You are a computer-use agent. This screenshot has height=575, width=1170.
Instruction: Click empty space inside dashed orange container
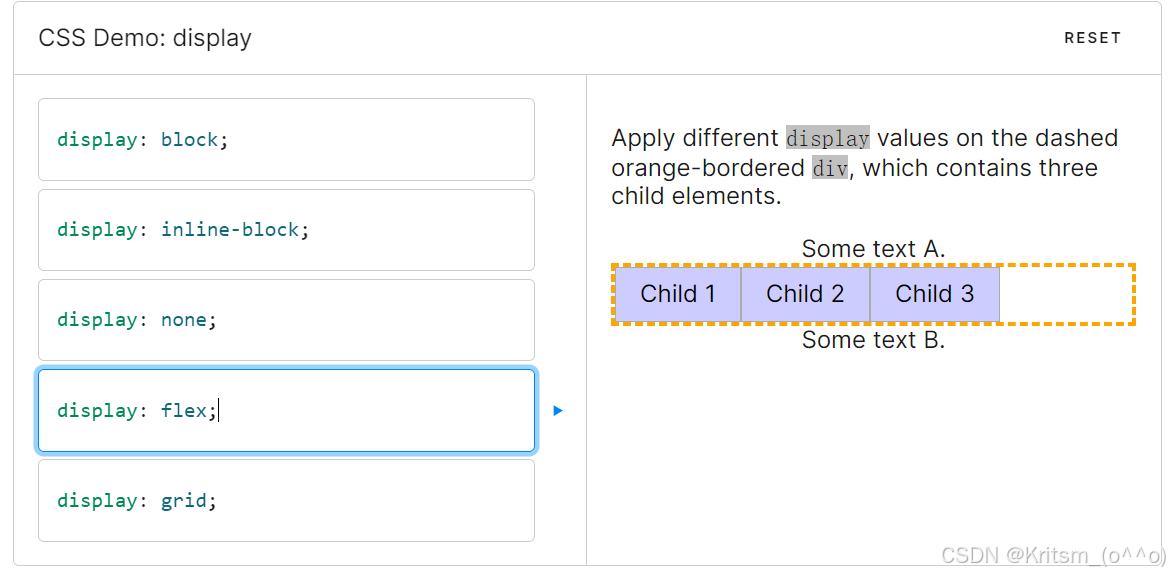click(1065, 294)
